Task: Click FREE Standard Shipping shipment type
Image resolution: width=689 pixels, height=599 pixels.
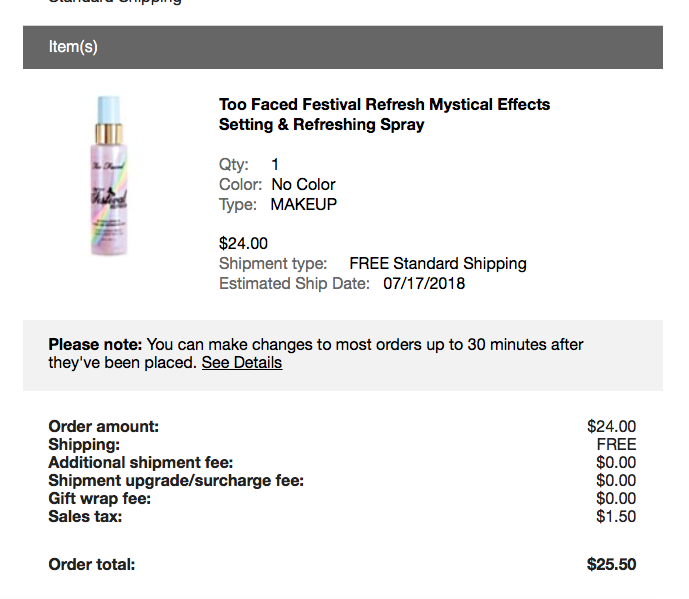Action: [x=437, y=264]
